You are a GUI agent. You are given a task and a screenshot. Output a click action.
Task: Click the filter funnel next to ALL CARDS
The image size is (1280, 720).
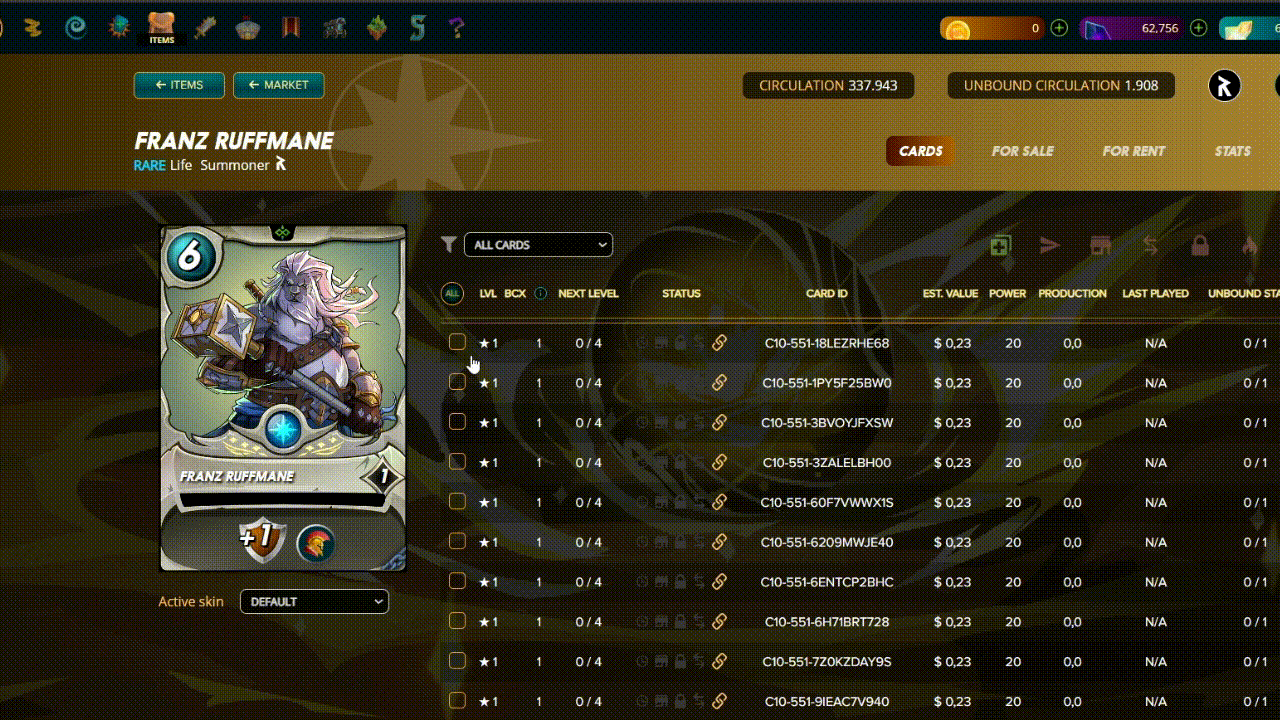pos(449,245)
